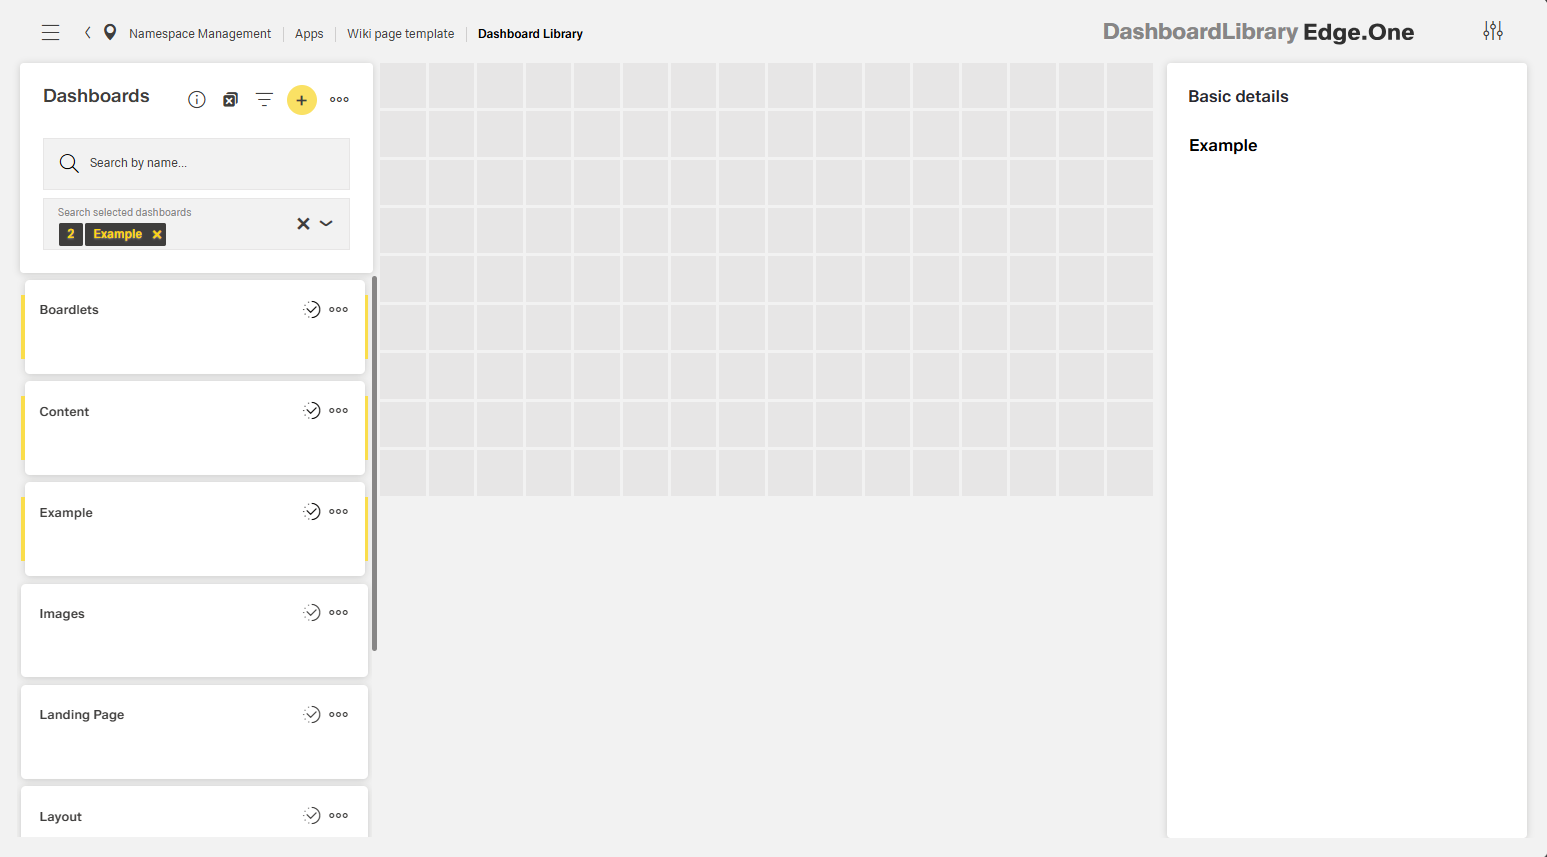Go to Namespace Management breadcrumb
The image size is (1547, 857).
[200, 34]
